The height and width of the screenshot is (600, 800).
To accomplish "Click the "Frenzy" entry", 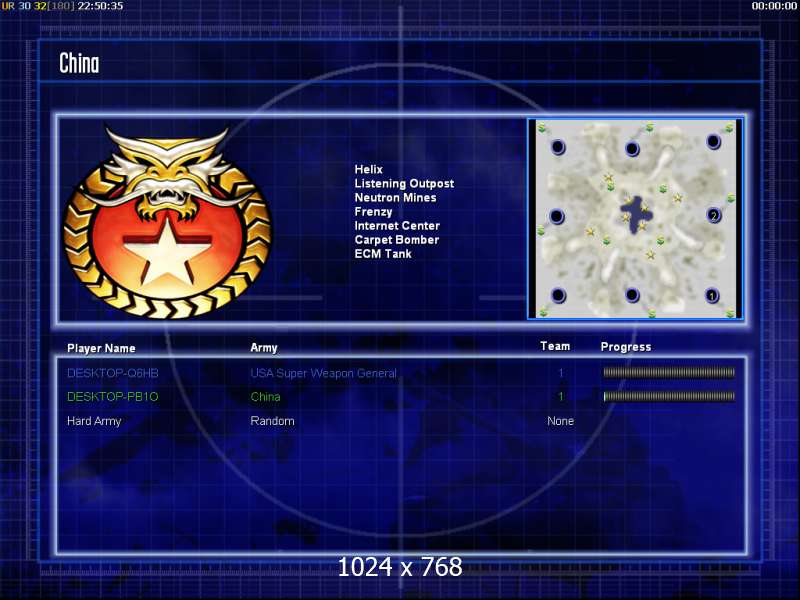I will [x=373, y=212].
